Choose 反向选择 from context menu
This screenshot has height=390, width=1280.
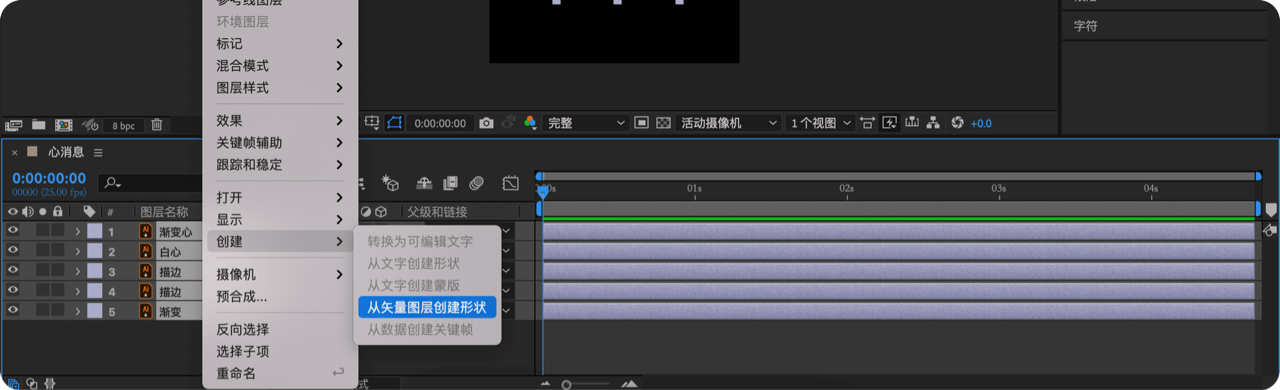(280, 329)
